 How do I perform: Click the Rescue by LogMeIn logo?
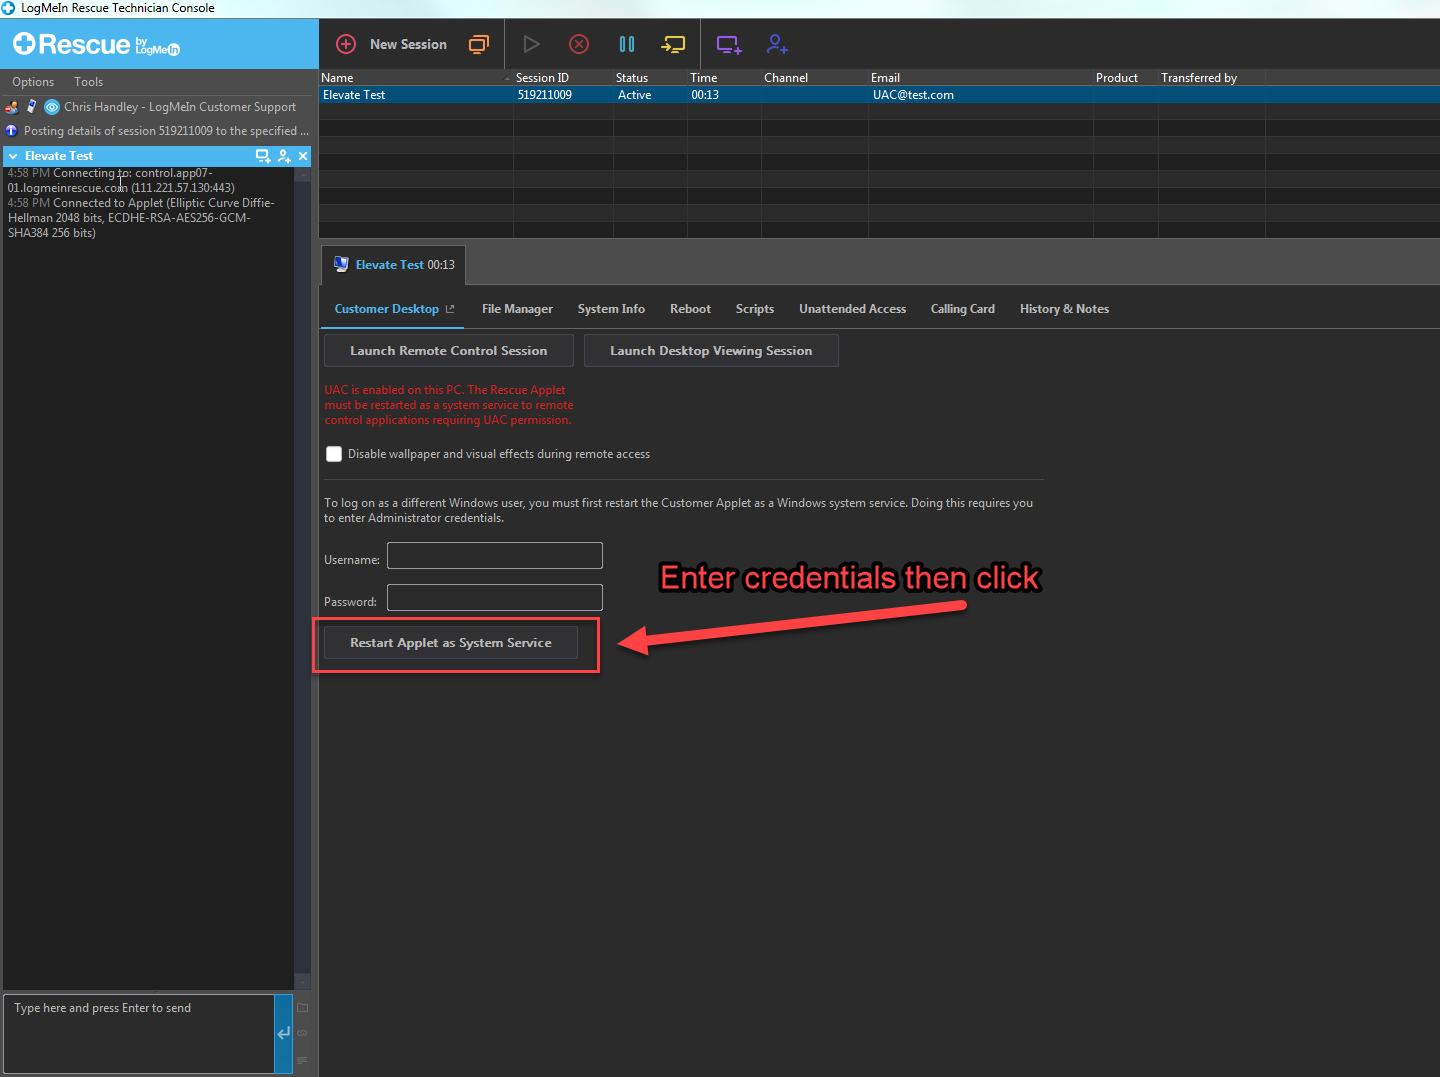tap(96, 45)
